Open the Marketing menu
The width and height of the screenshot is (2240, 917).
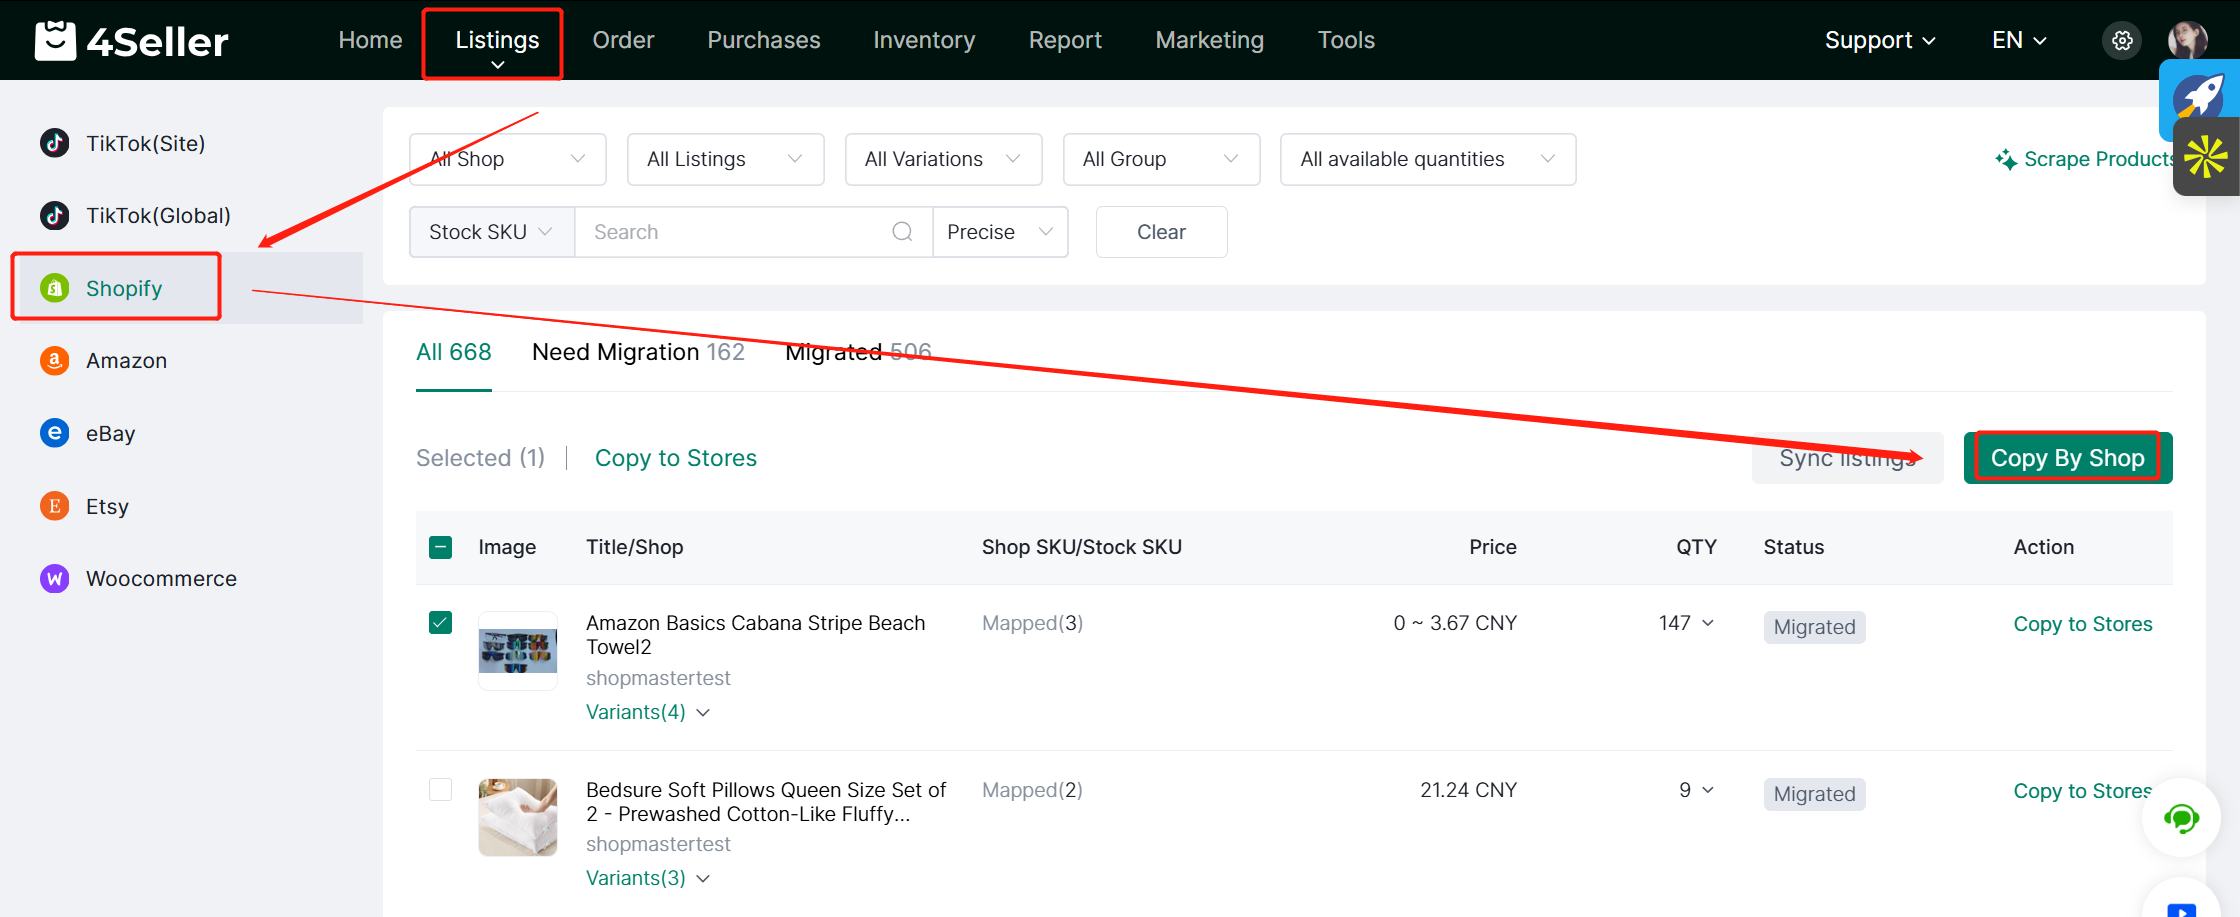(1209, 40)
